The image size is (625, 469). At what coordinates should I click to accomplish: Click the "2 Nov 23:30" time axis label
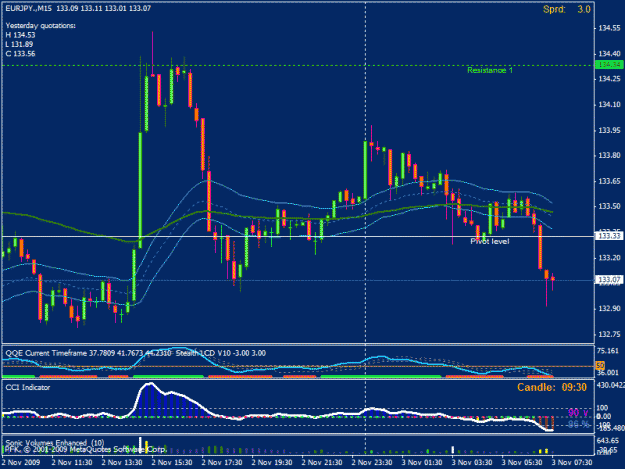(x=372, y=463)
